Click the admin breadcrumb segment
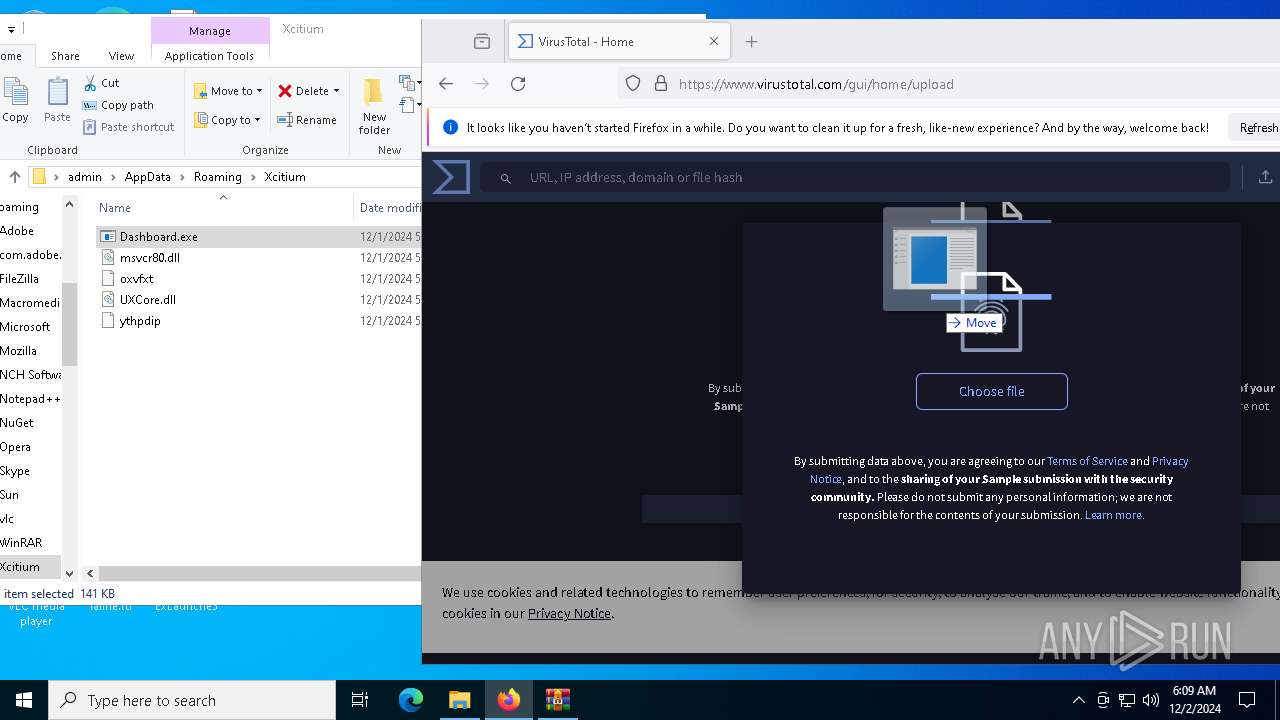 (x=85, y=177)
